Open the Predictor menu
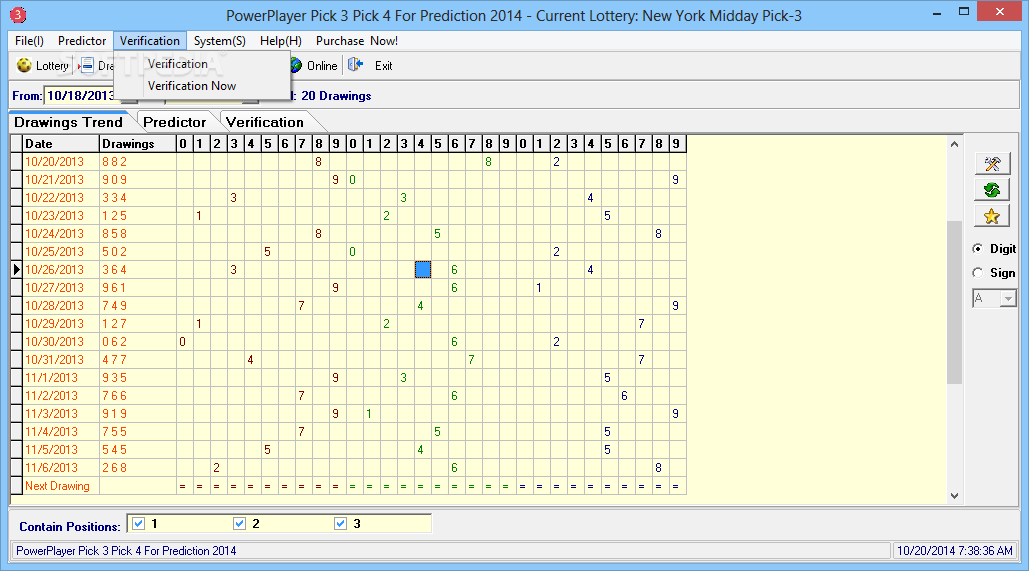The height and width of the screenshot is (571, 1029). click(x=81, y=41)
